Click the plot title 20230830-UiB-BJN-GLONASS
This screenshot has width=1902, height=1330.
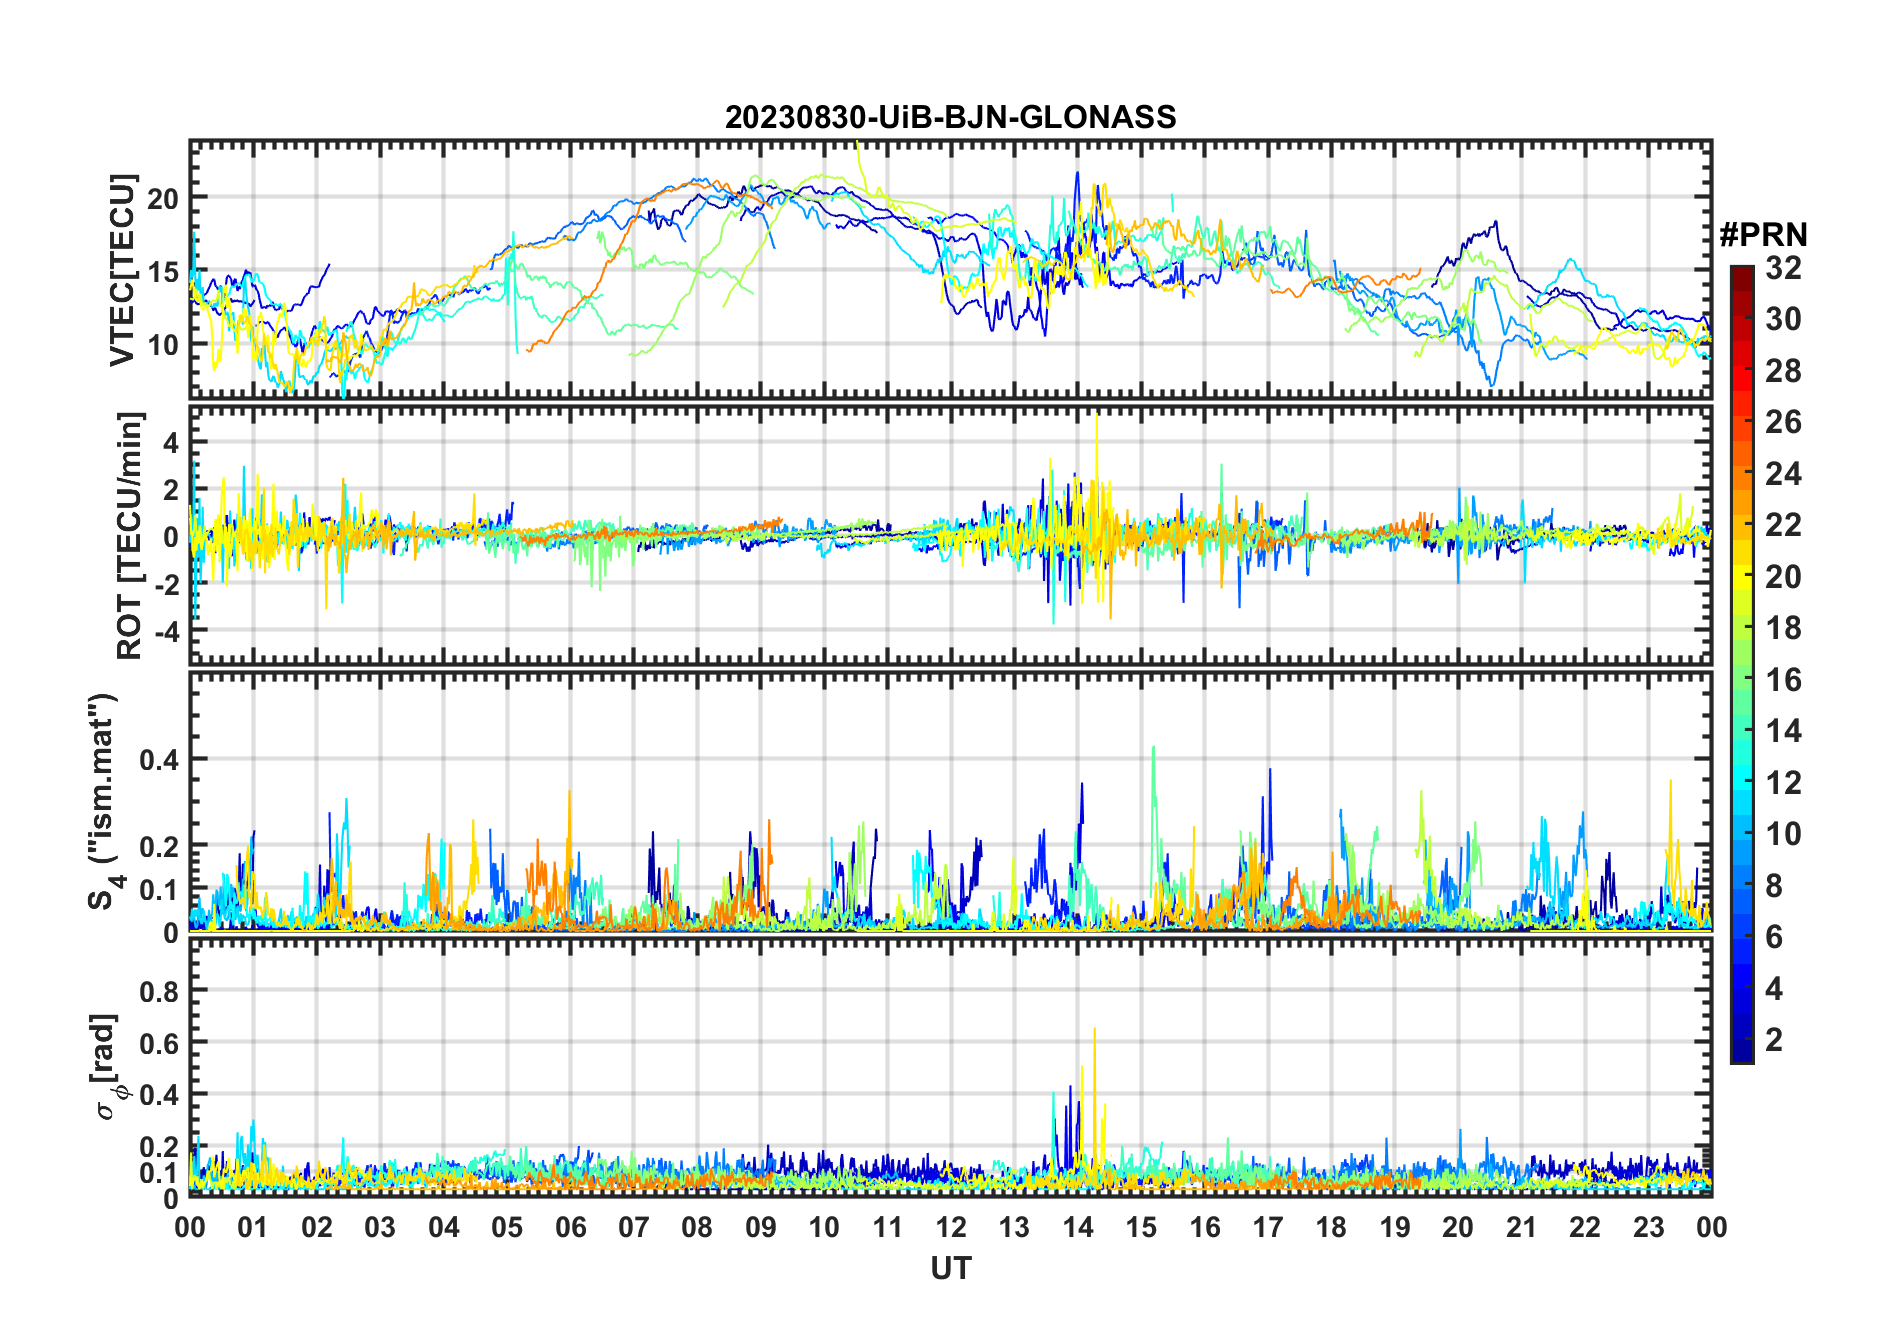tap(950, 118)
